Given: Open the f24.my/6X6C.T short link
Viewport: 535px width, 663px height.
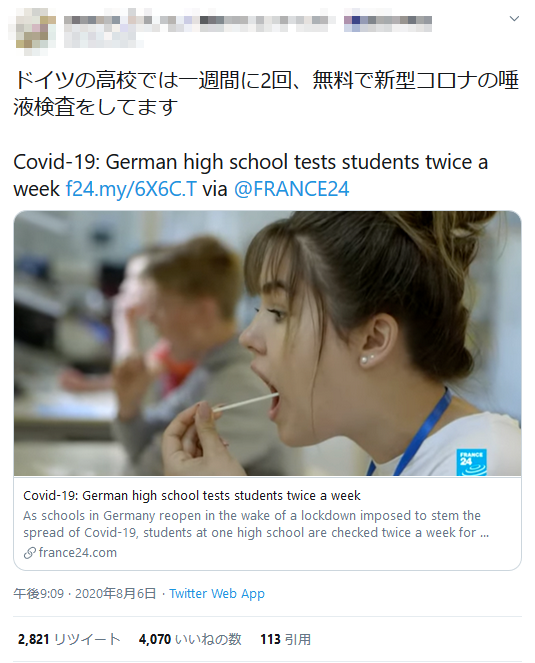Looking at the screenshot, I should [x=131, y=189].
